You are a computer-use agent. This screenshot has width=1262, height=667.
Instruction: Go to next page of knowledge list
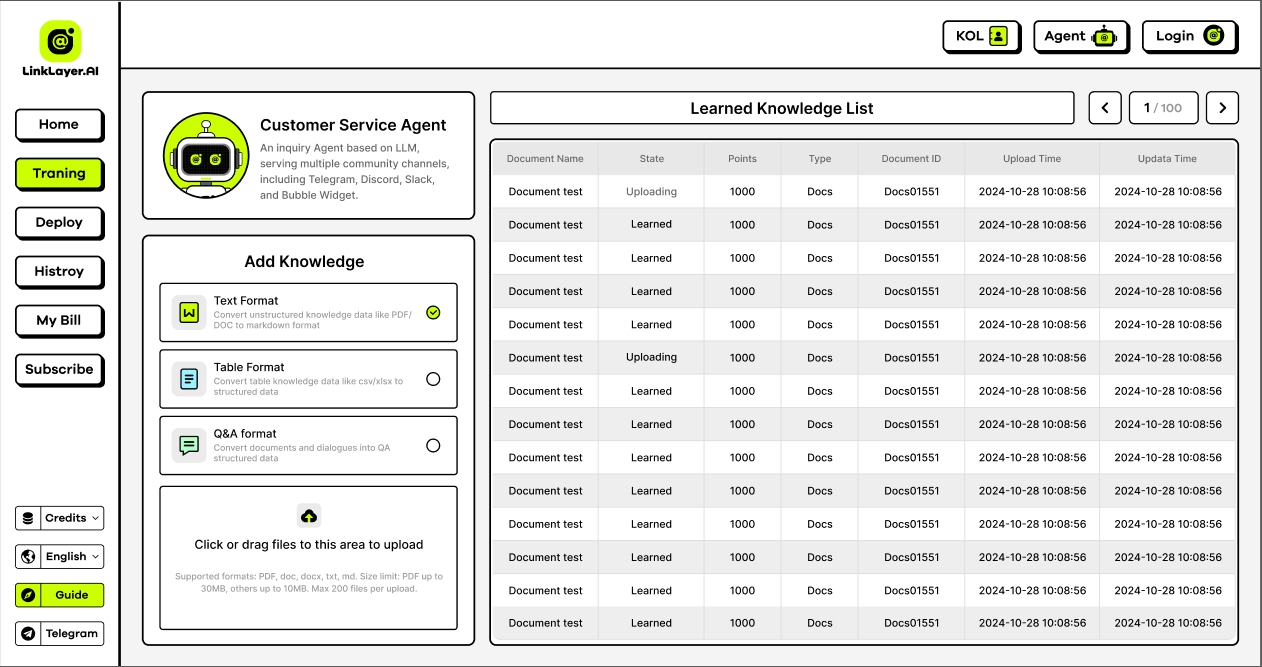tap(1222, 108)
